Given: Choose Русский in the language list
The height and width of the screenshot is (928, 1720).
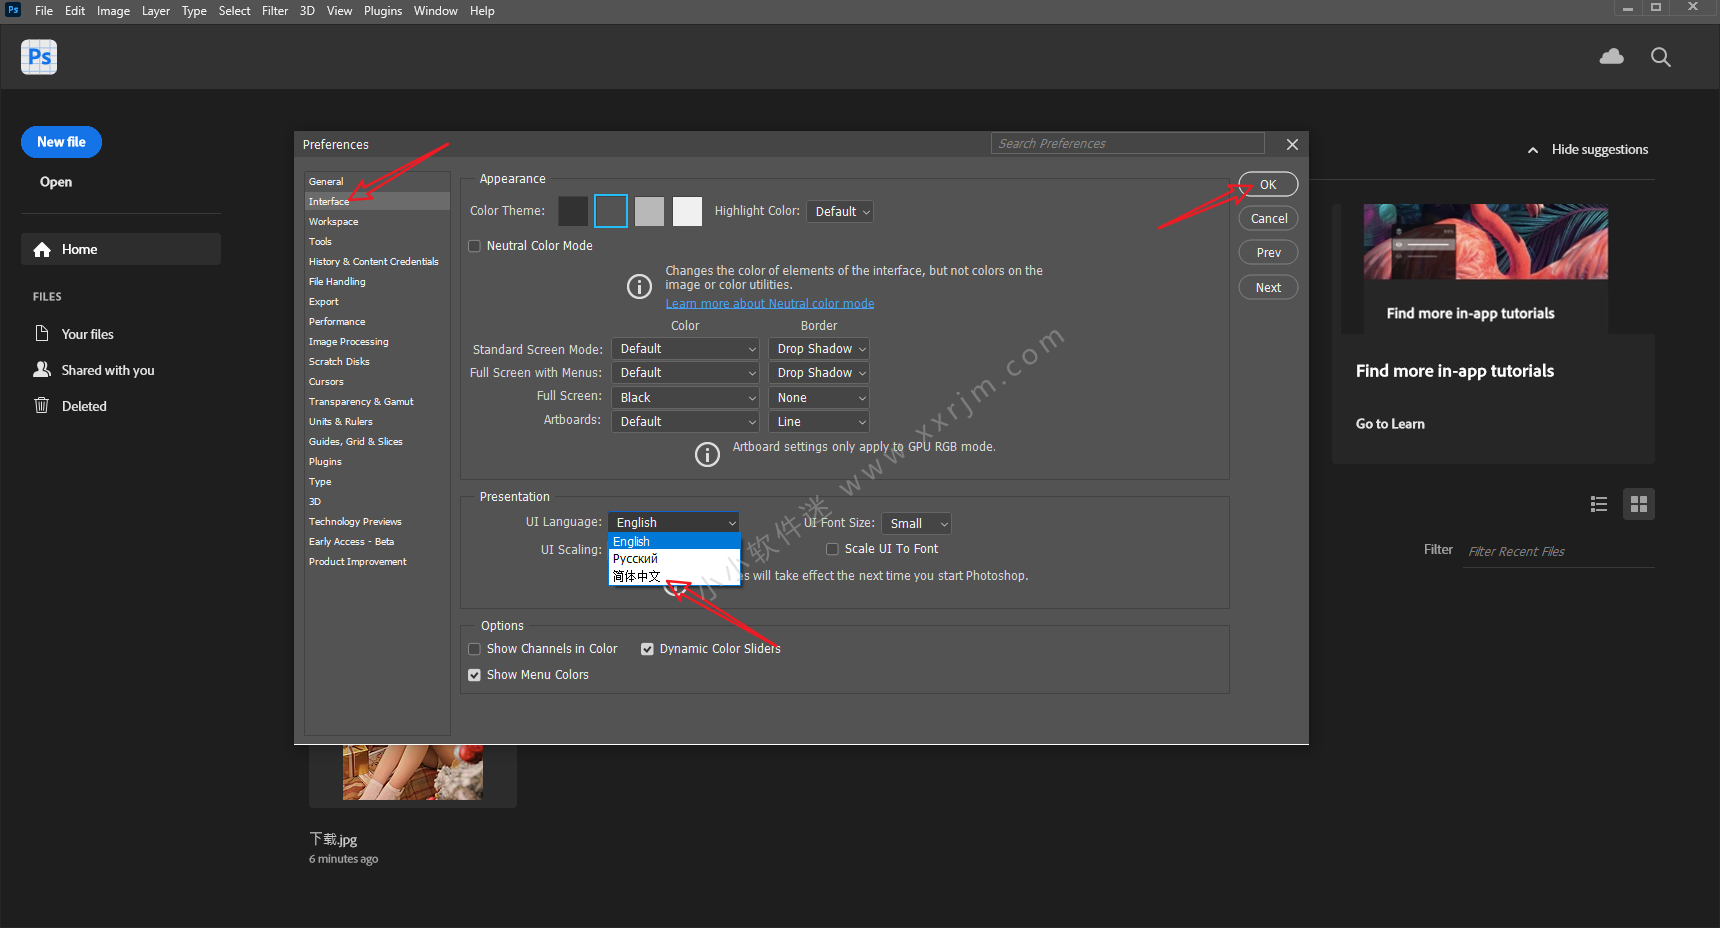Looking at the screenshot, I should point(674,559).
